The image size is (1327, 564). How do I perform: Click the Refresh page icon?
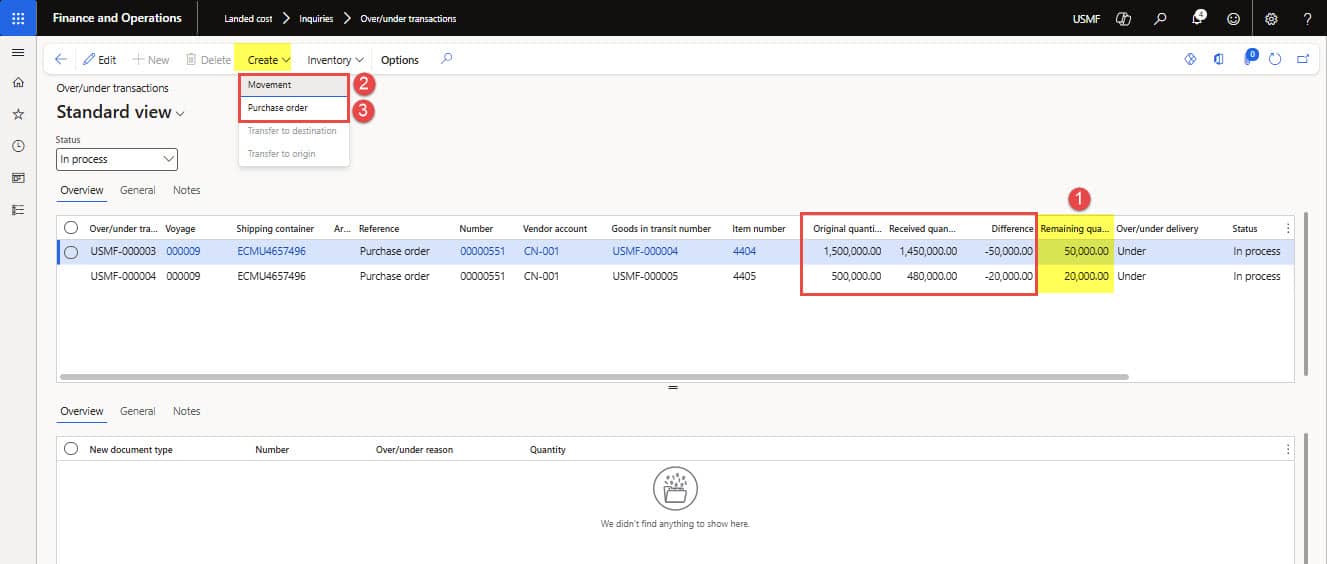point(1275,60)
